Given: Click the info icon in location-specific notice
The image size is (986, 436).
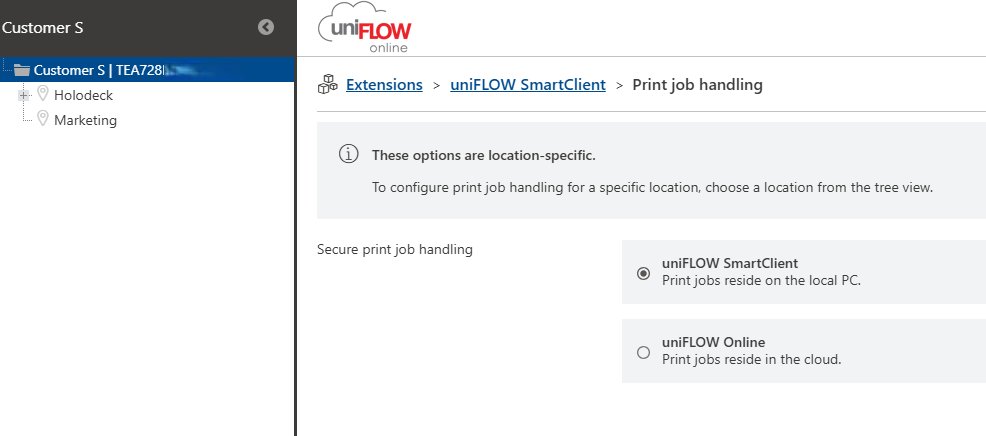Looking at the screenshot, I should pos(348,155).
